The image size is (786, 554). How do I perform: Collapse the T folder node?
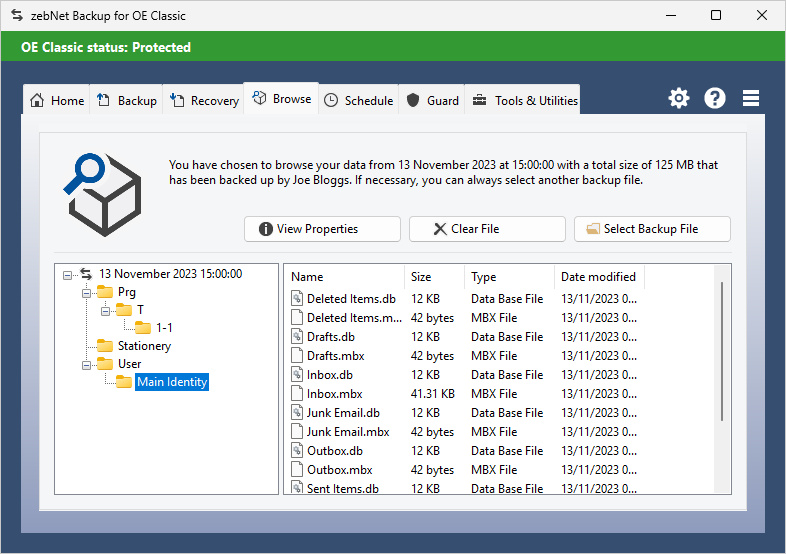(105, 311)
